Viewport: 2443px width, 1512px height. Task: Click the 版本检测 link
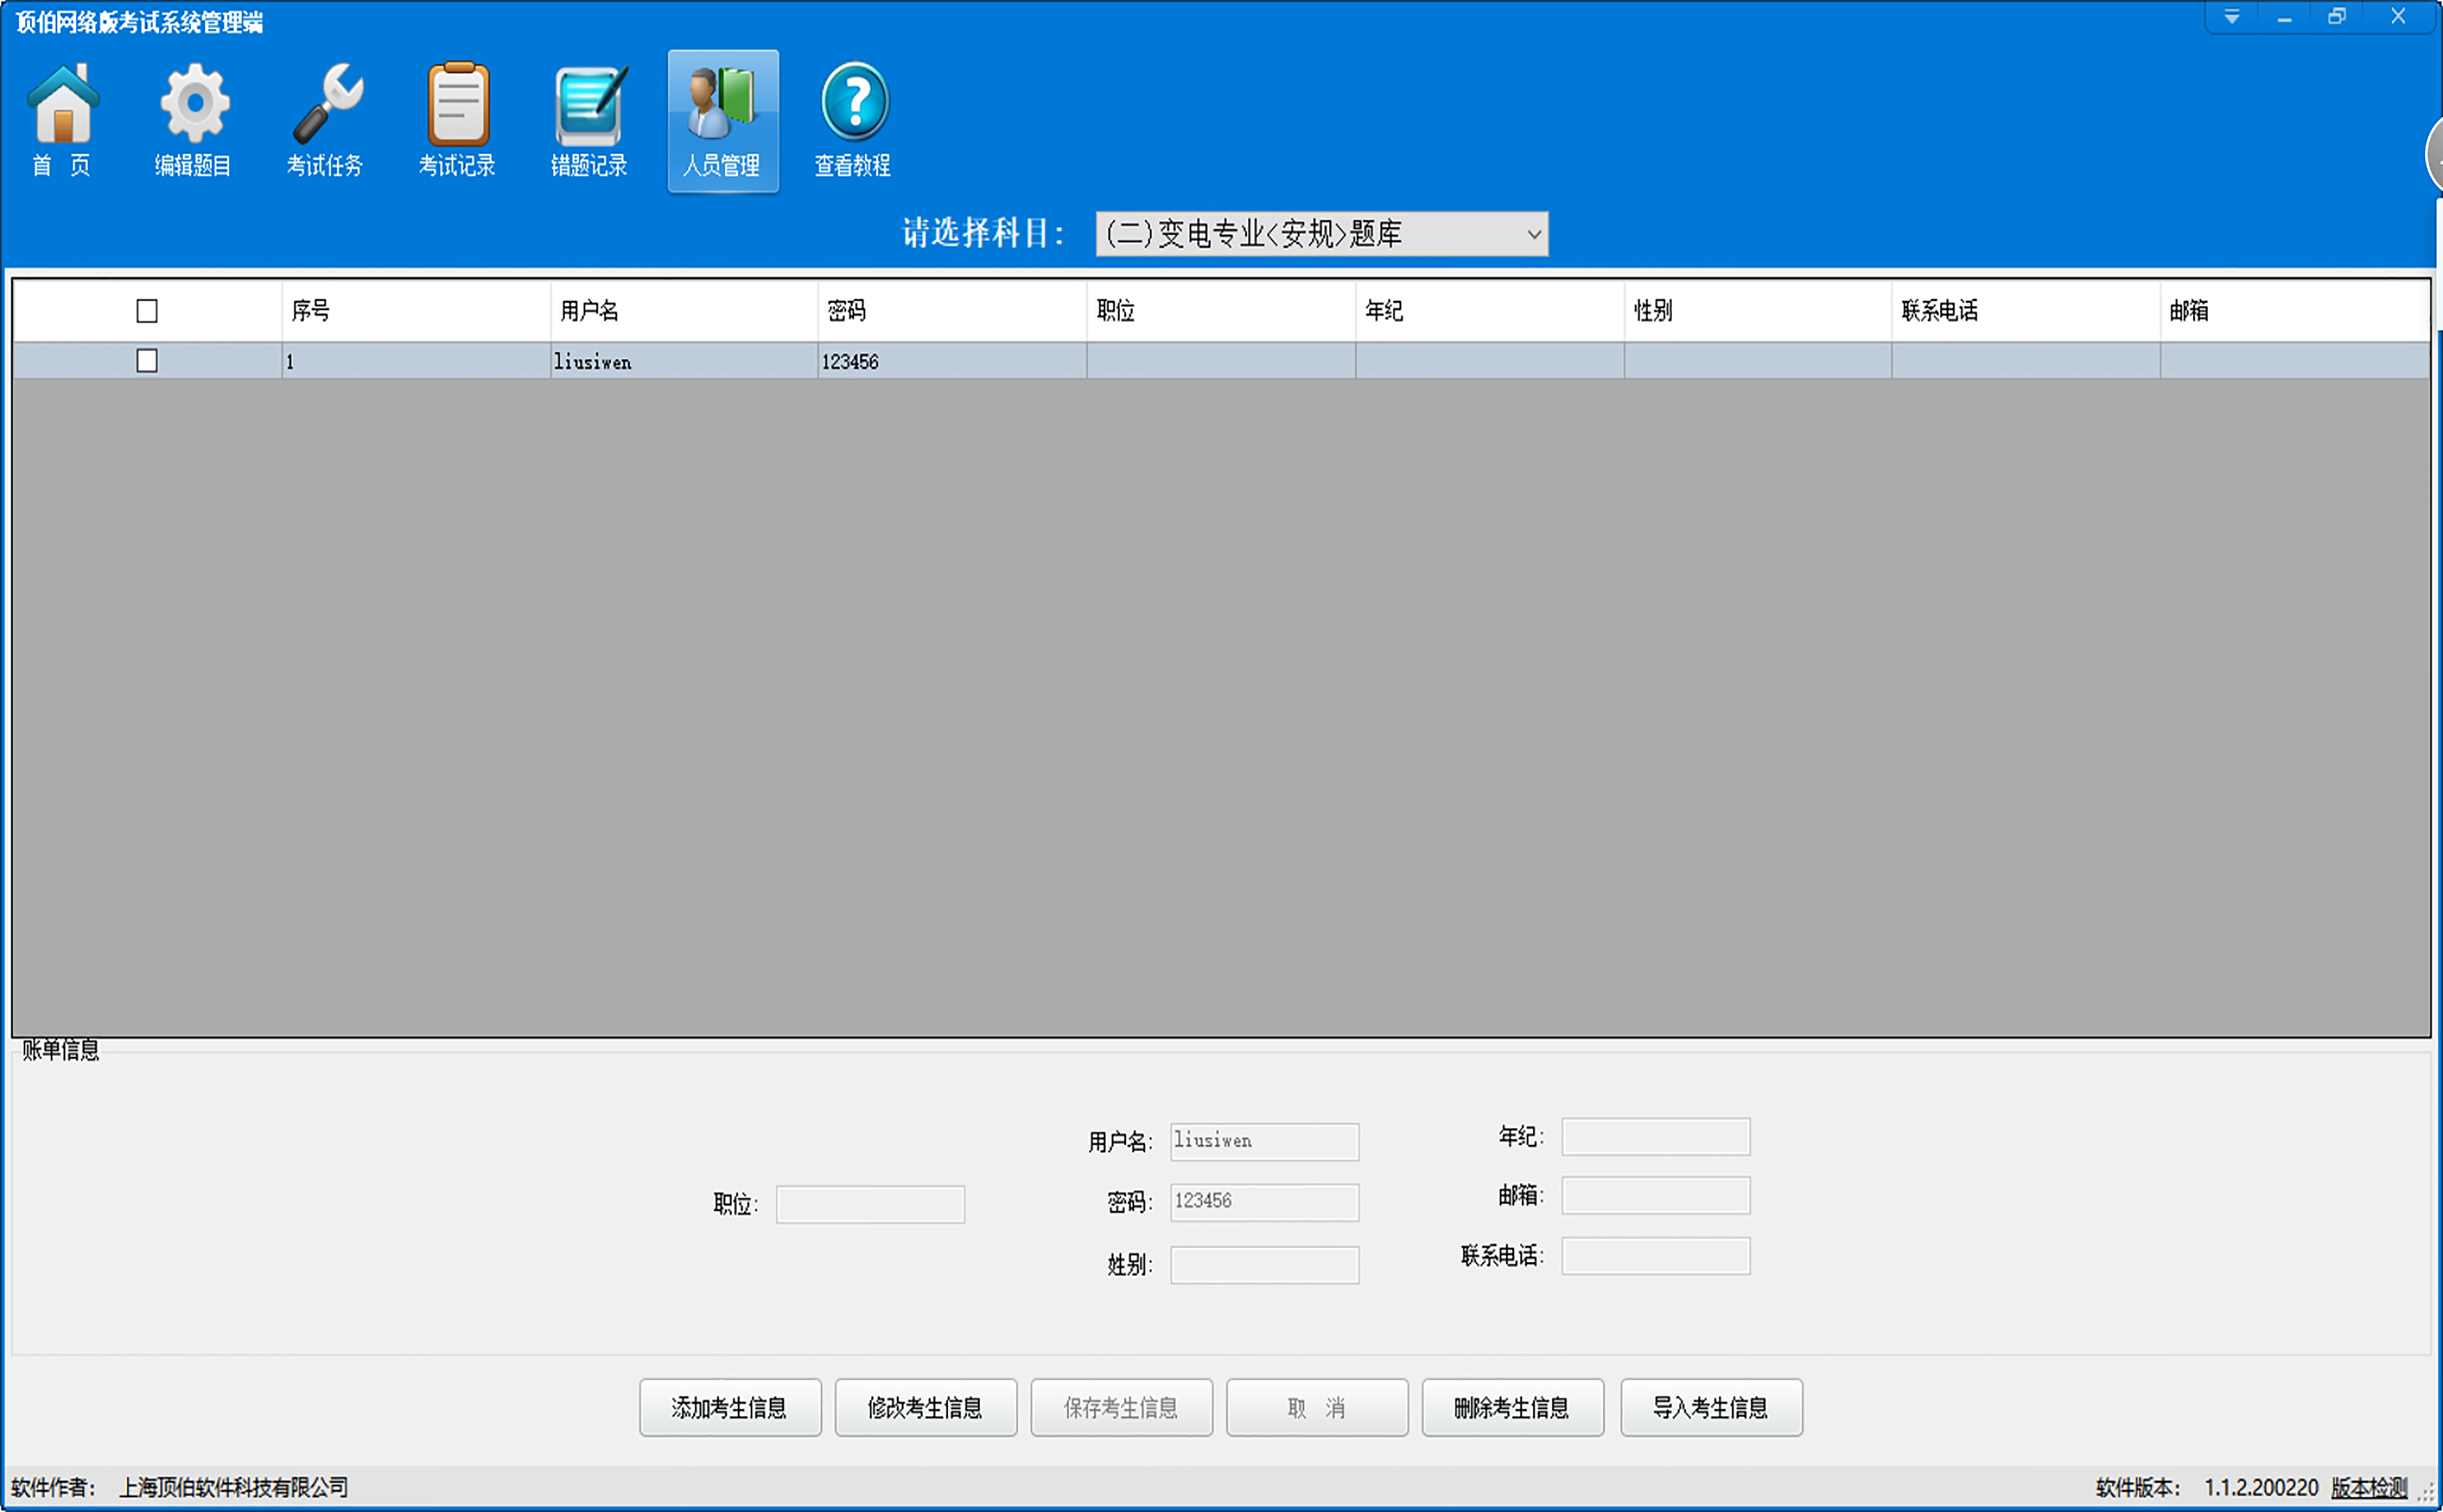(x=2368, y=1487)
